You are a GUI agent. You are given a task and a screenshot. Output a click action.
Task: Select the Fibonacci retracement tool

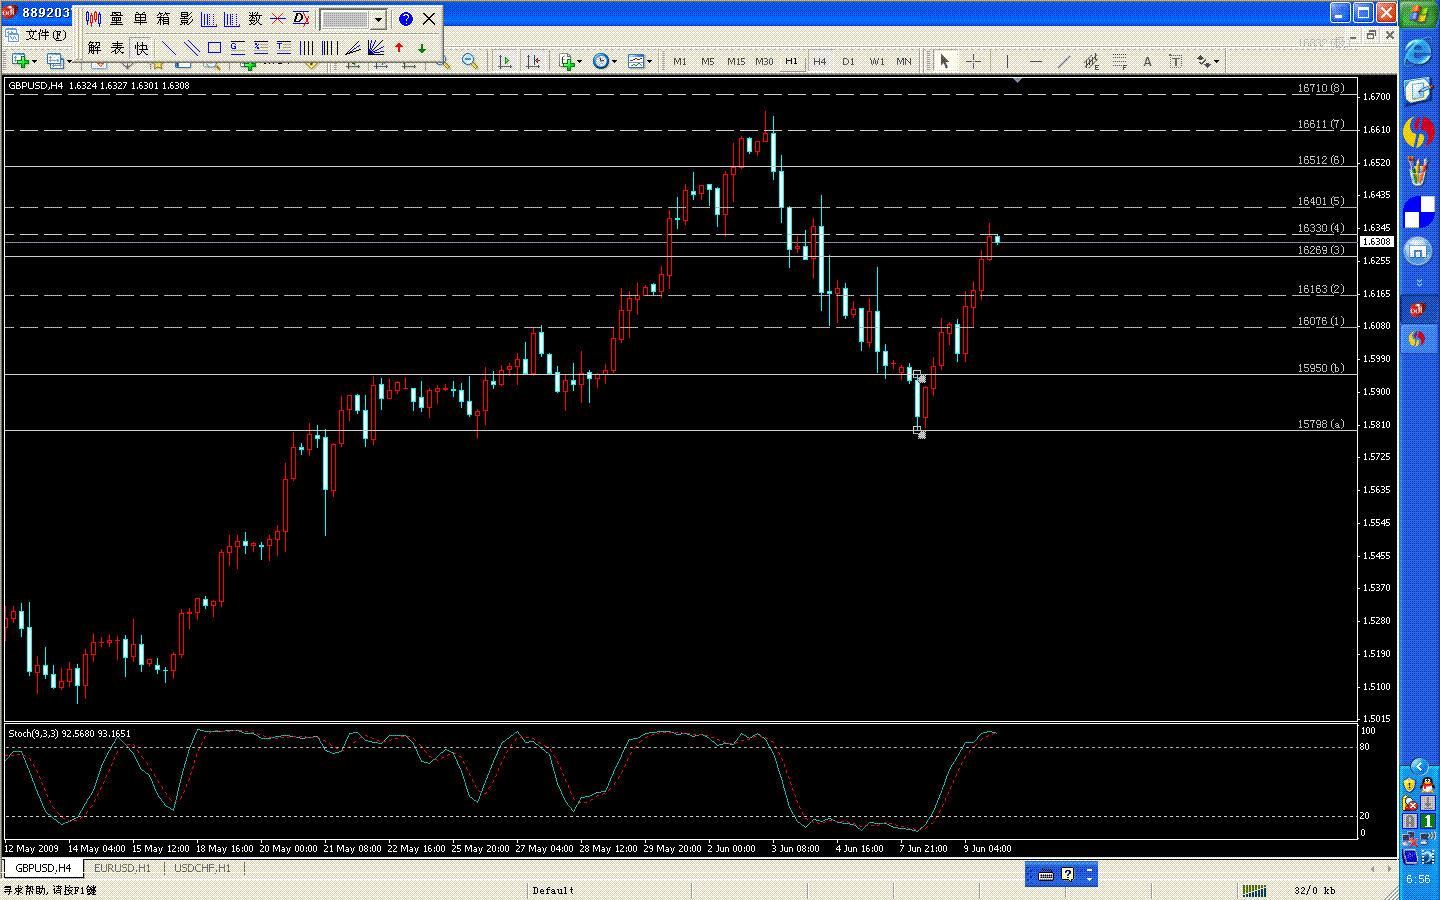point(1120,61)
